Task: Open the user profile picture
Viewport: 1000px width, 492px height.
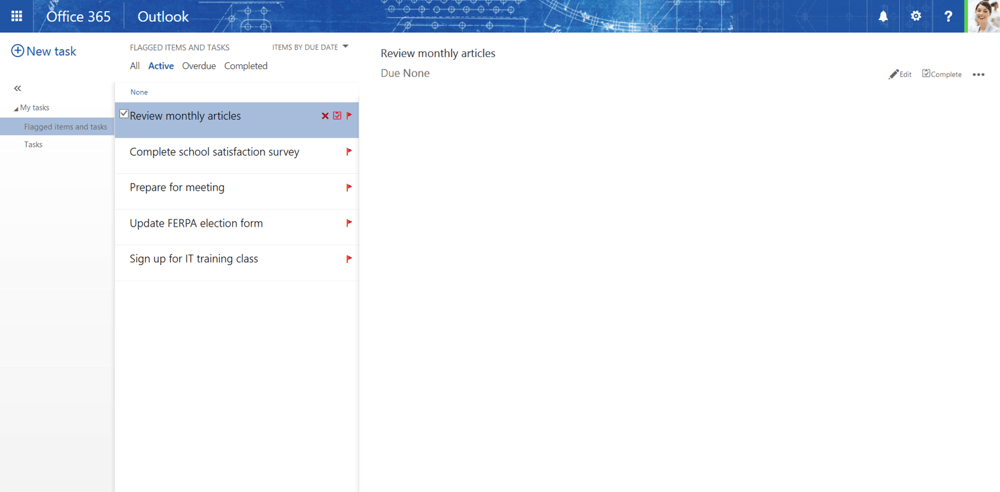Action: tap(984, 16)
